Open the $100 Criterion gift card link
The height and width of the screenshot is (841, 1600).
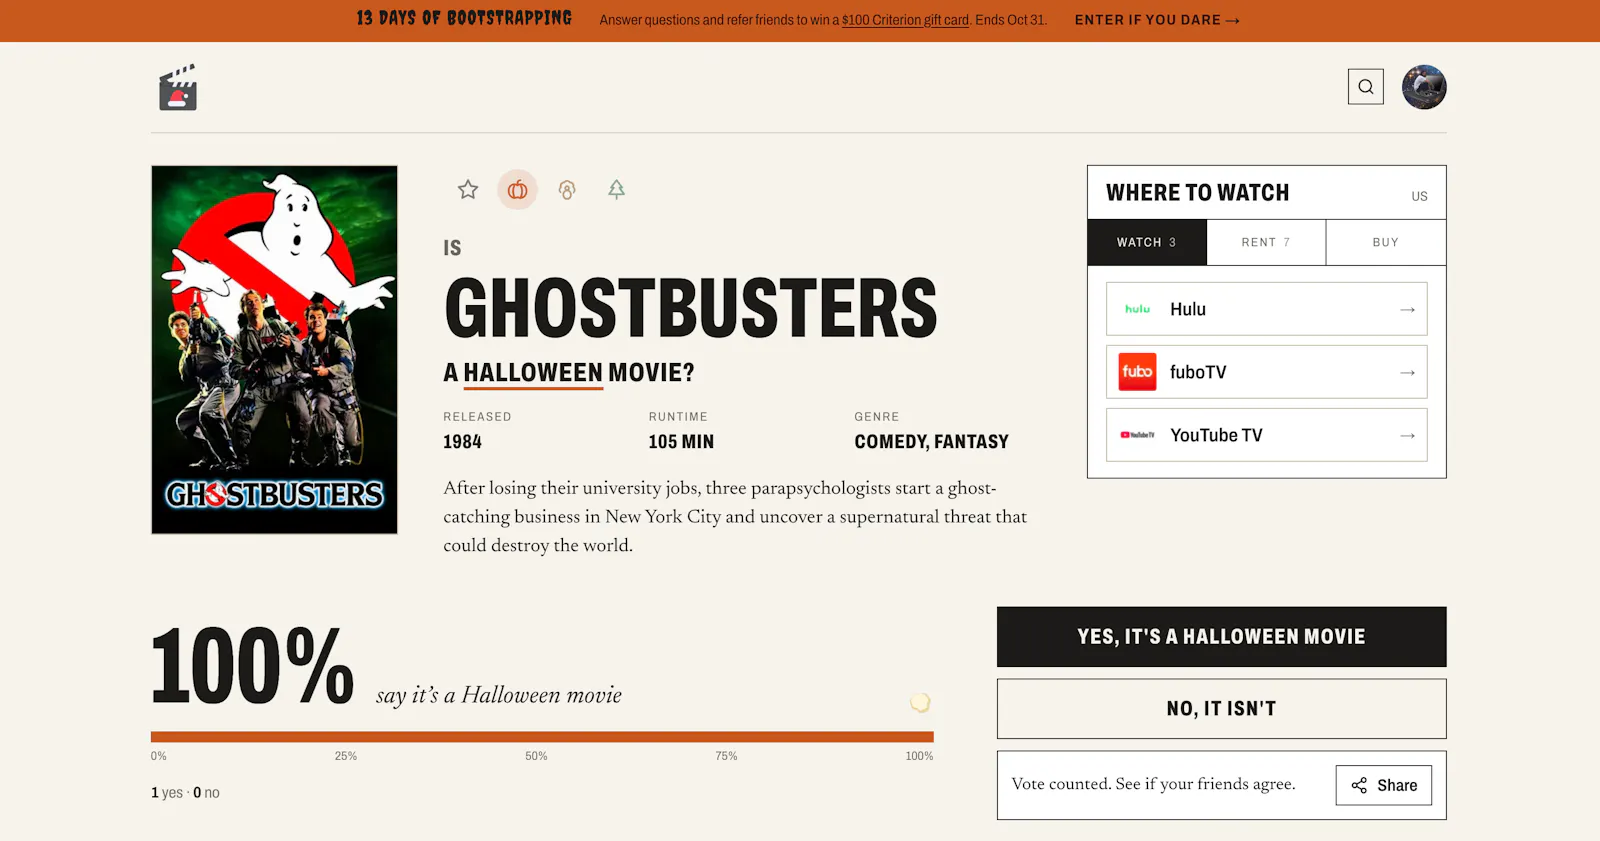(x=905, y=20)
